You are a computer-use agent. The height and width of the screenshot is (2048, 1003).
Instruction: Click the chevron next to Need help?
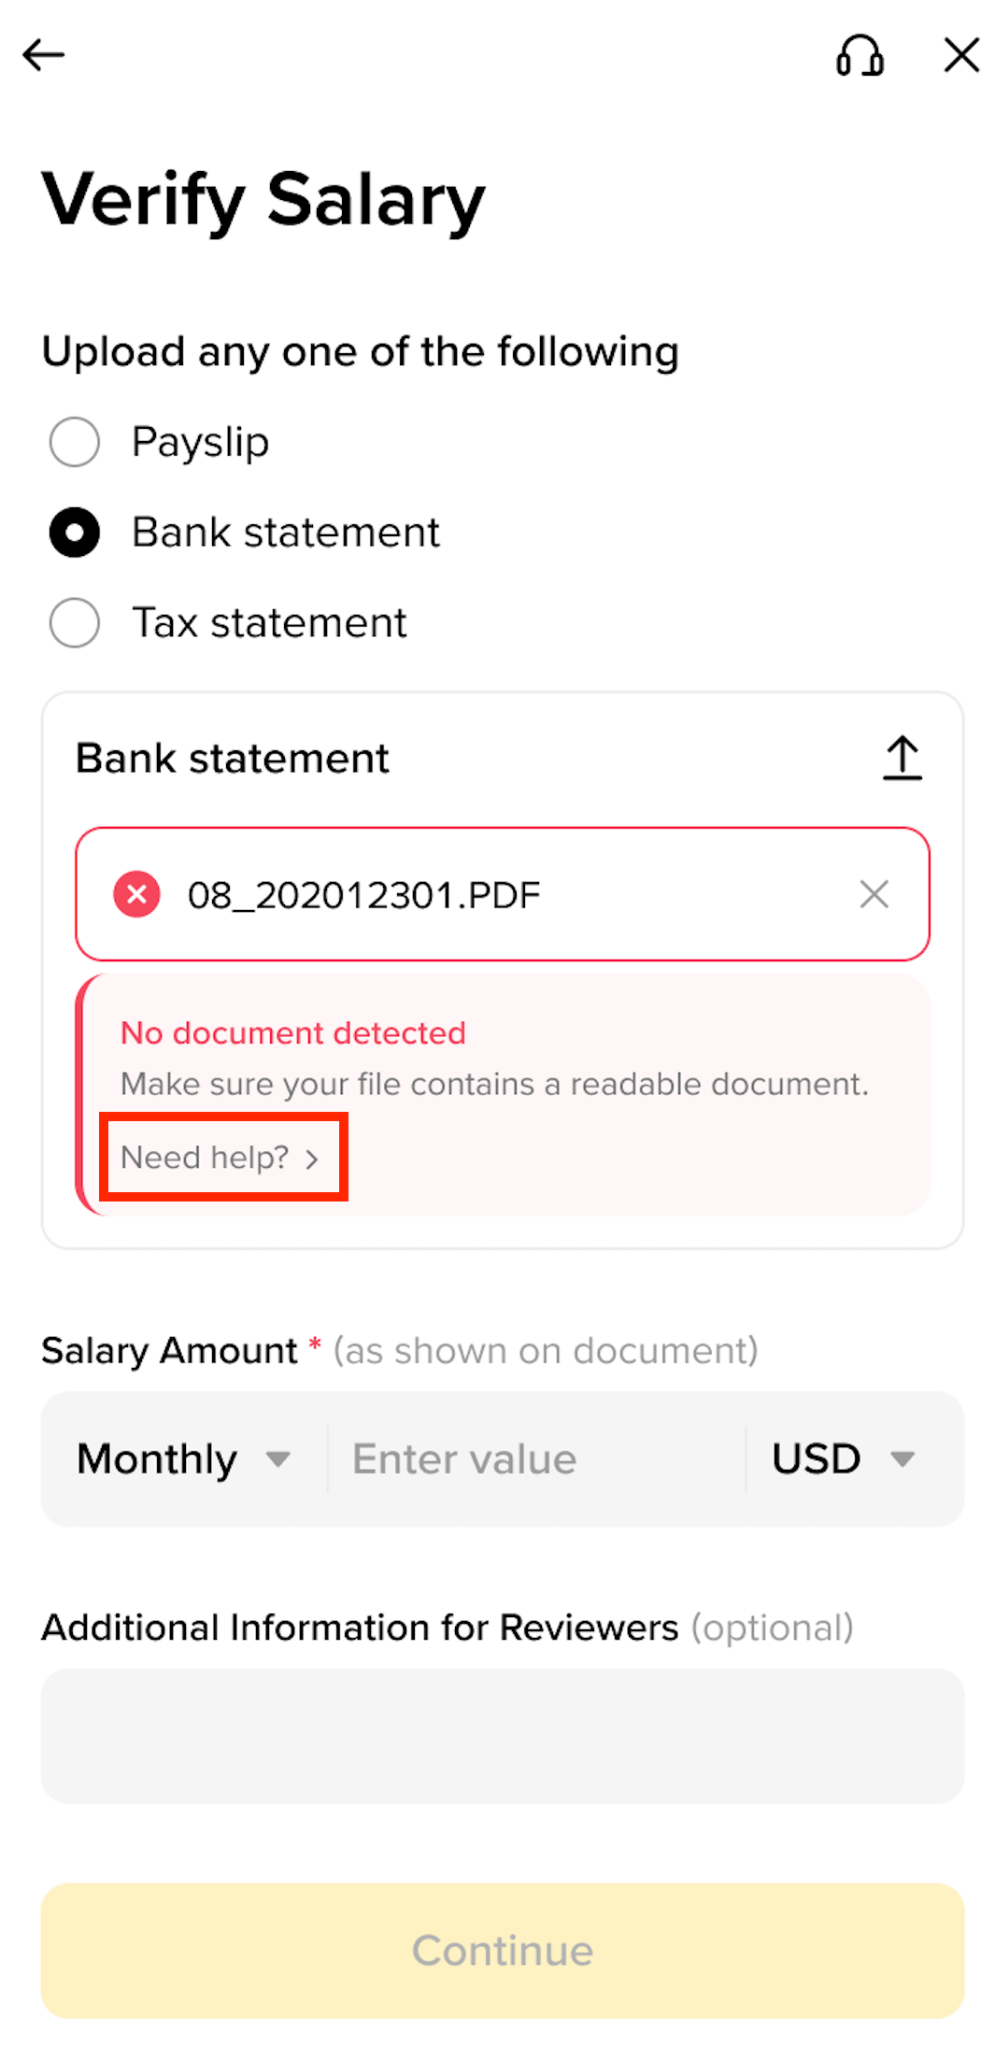click(x=312, y=1159)
